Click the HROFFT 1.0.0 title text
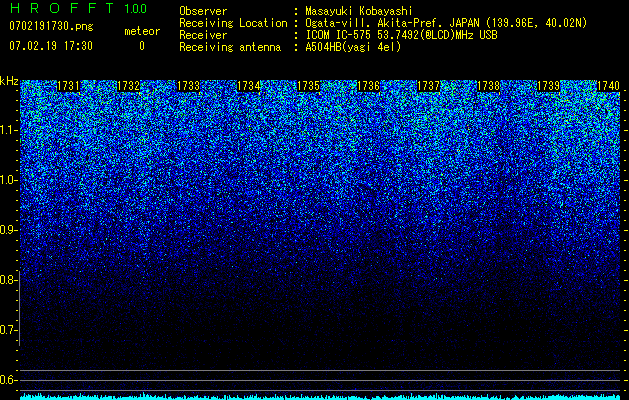 (x=79, y=8)
